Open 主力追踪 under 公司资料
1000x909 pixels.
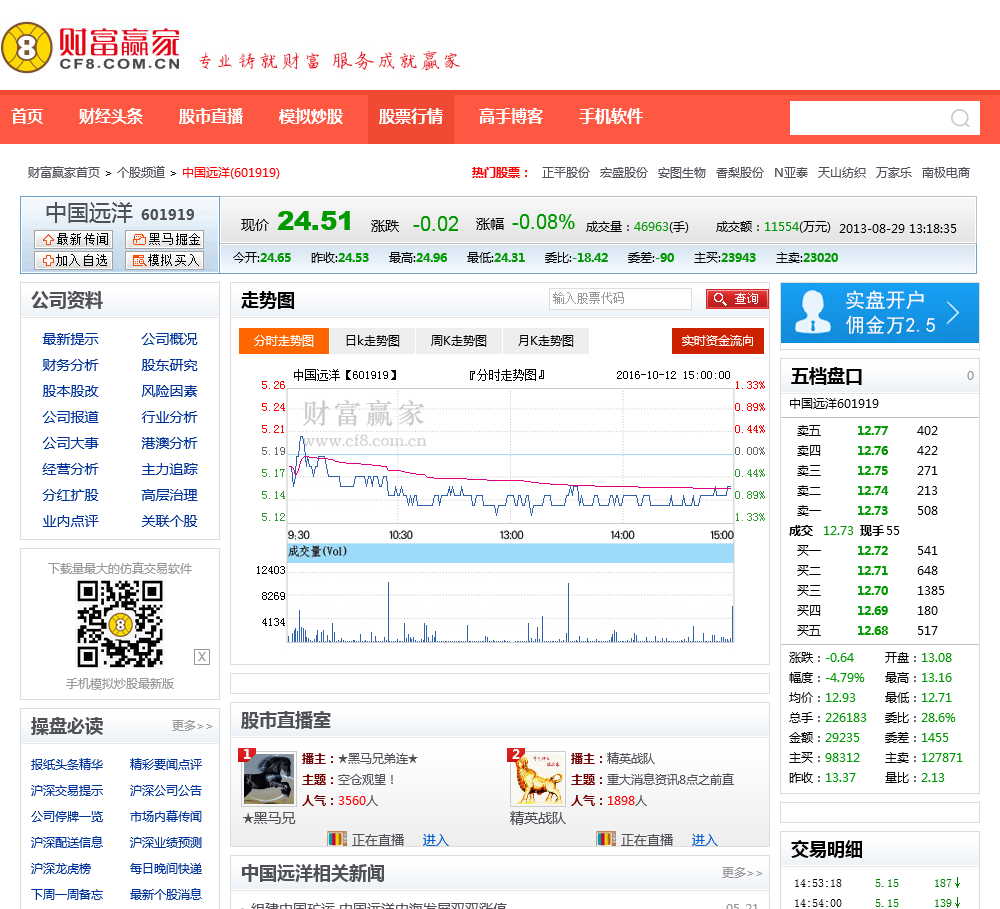click(169, 469)
